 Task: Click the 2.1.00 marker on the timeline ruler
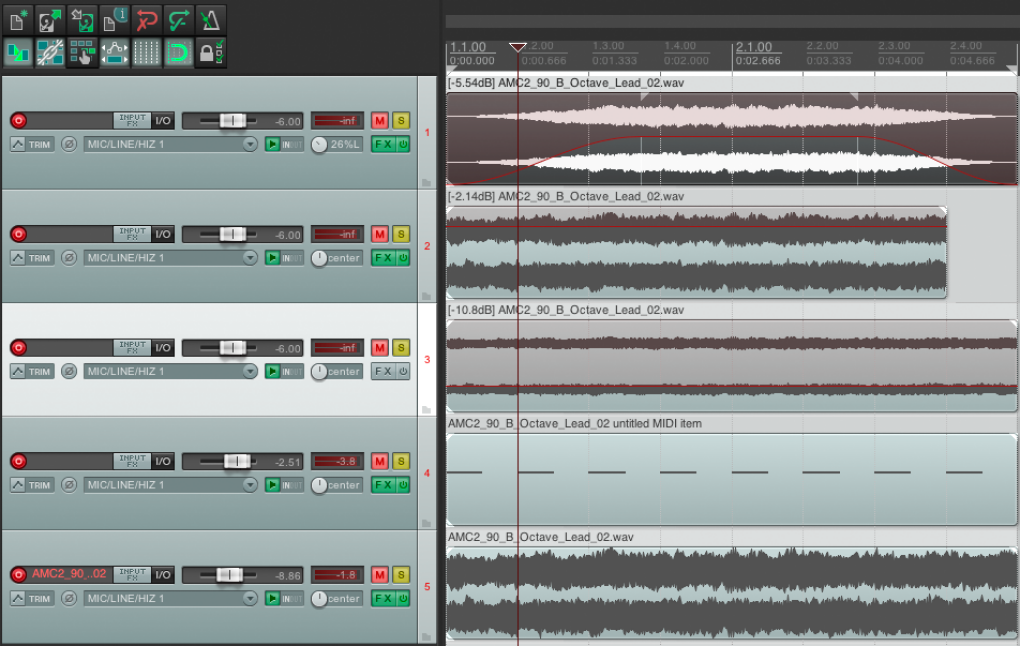tap(754, 47)
